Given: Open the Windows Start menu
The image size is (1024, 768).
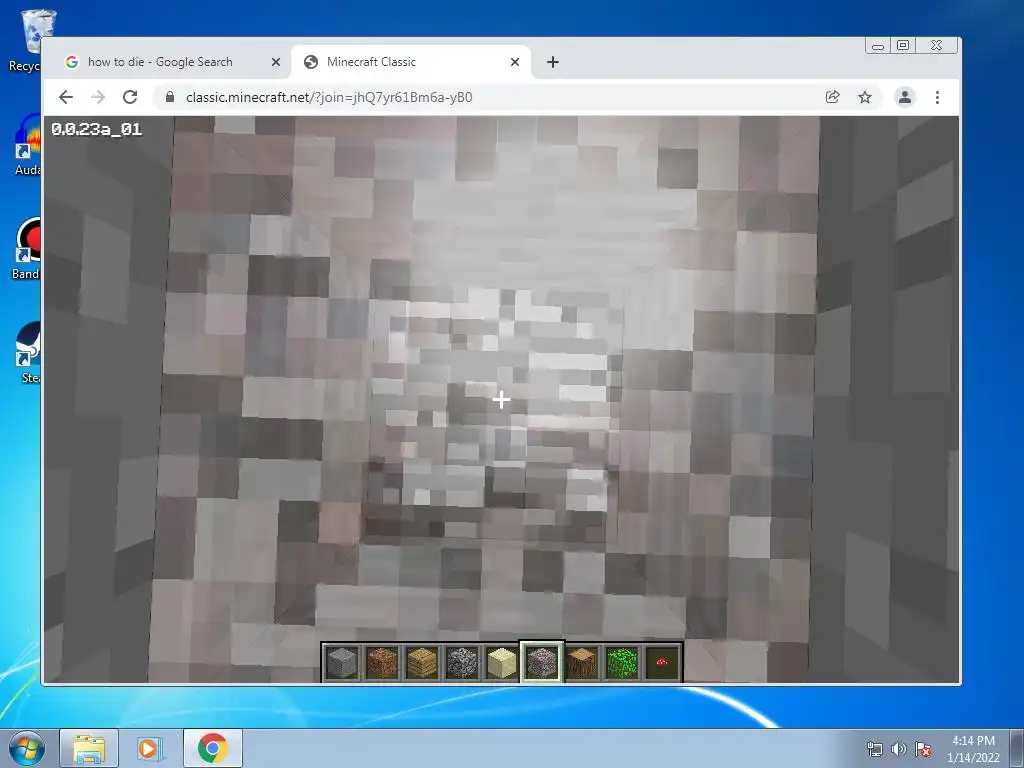Looking at the screenshot, I should pos(26,748).
